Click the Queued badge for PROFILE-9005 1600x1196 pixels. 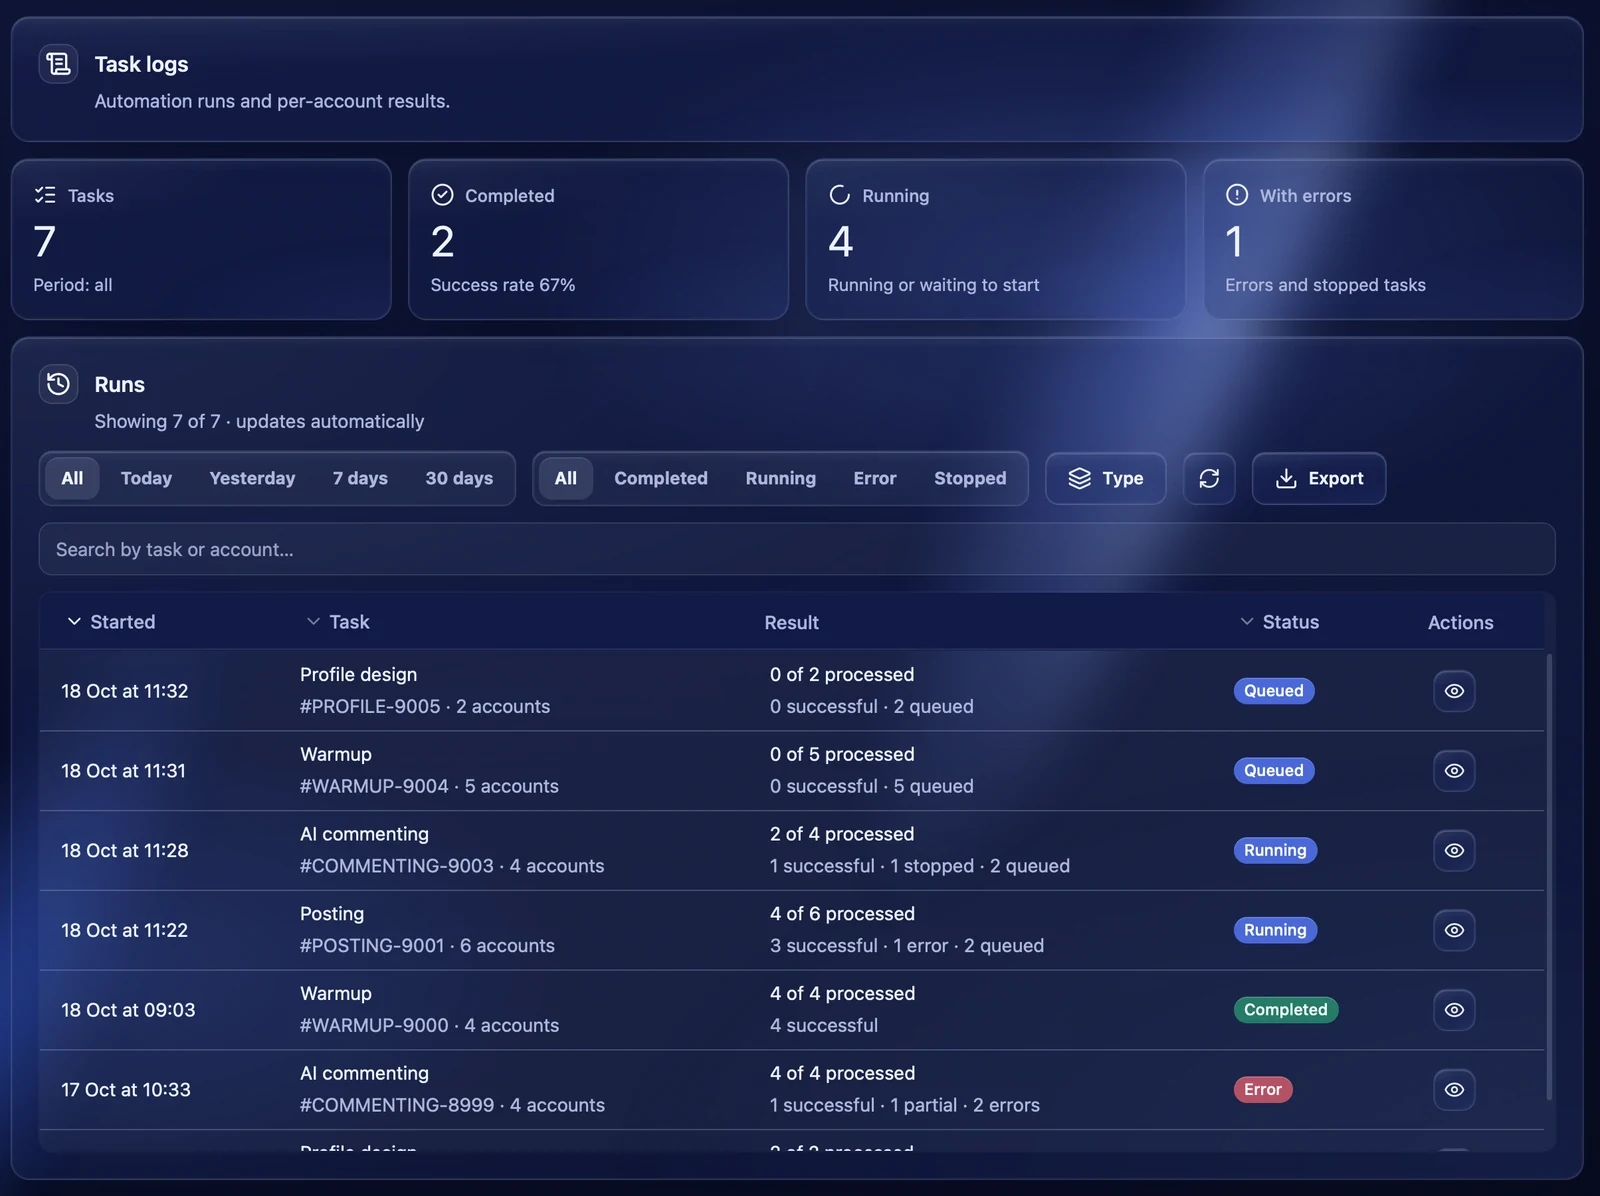click(1273, 691)
